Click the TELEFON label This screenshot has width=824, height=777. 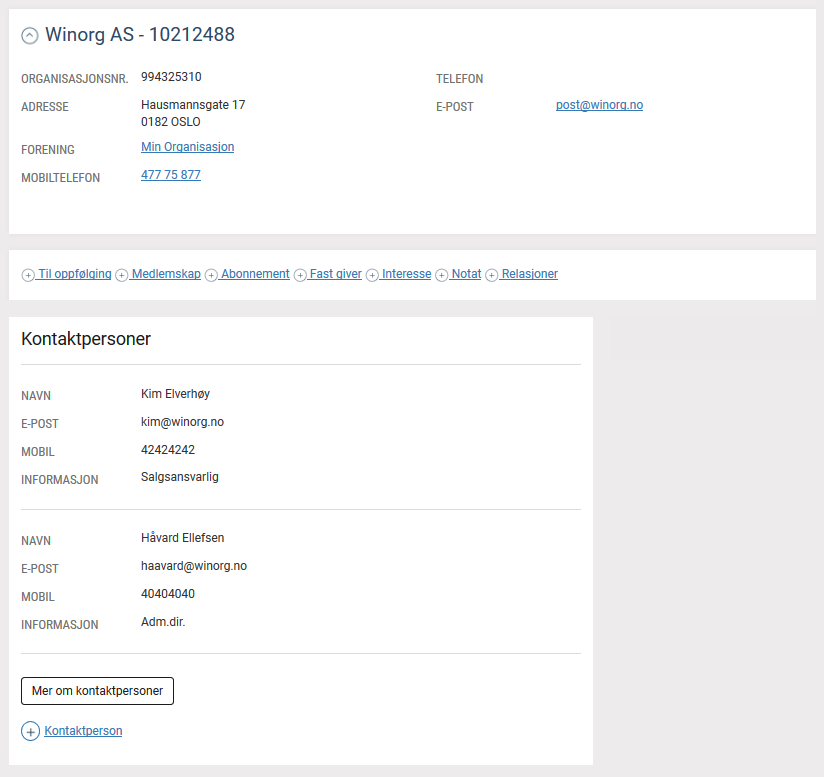click(x=459, y=79)
